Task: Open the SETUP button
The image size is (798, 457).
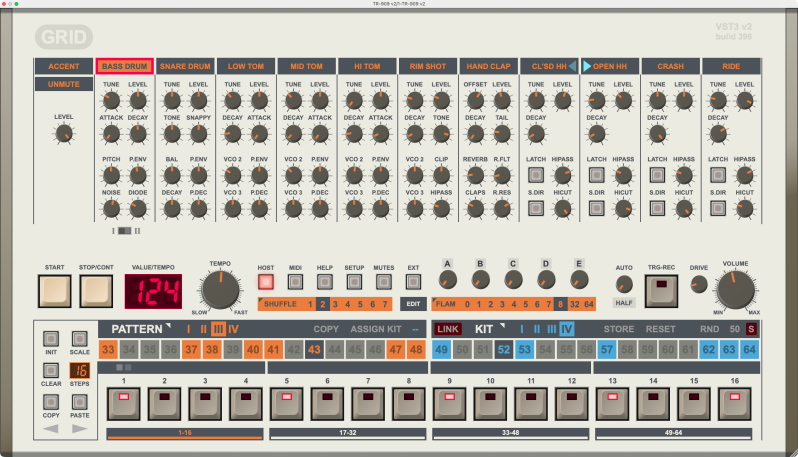Action: [354, 281]
